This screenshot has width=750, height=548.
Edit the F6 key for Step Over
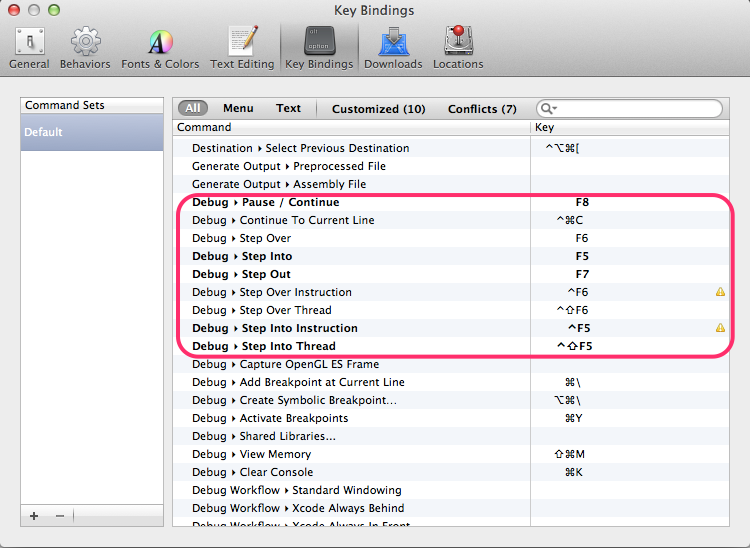582,238
